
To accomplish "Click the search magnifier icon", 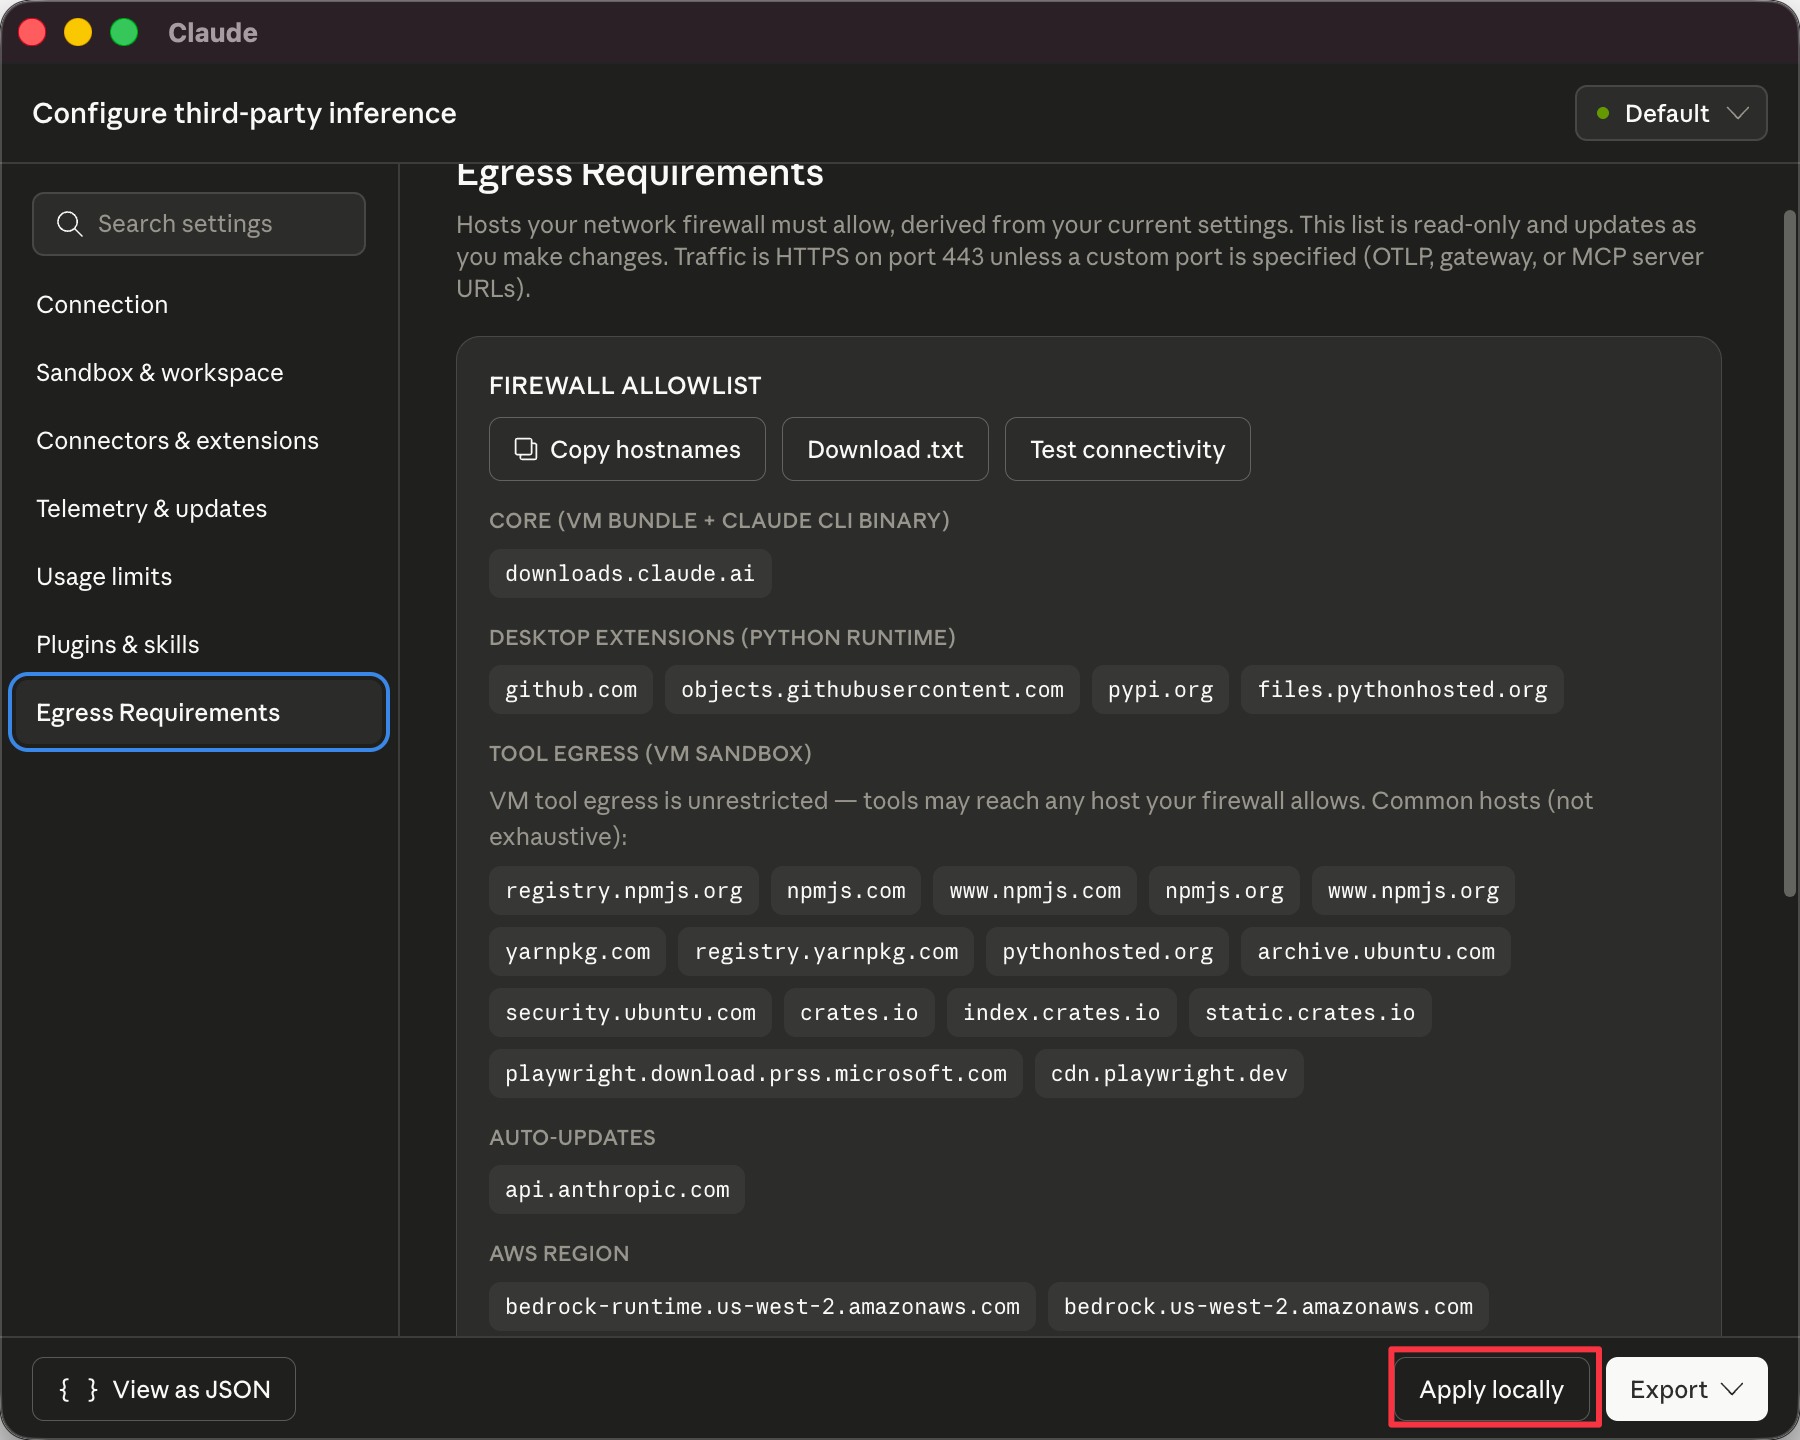I will (69, 224).
